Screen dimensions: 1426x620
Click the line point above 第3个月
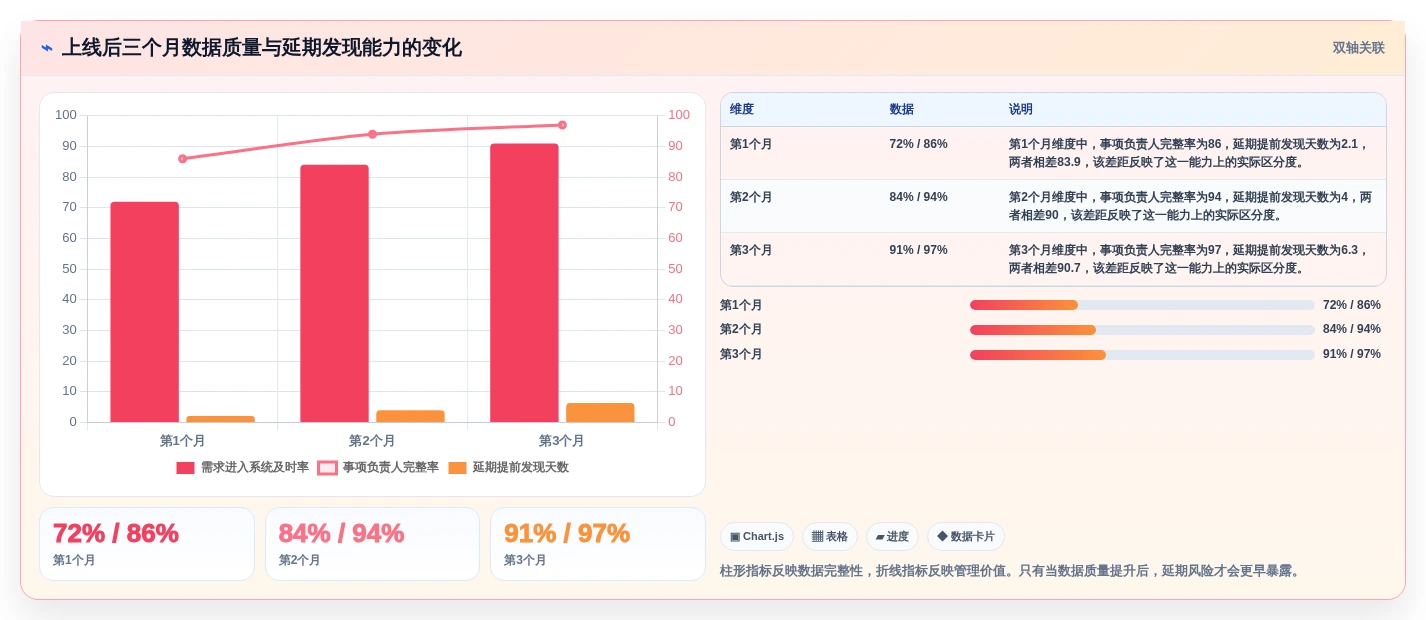pos(562,125)
